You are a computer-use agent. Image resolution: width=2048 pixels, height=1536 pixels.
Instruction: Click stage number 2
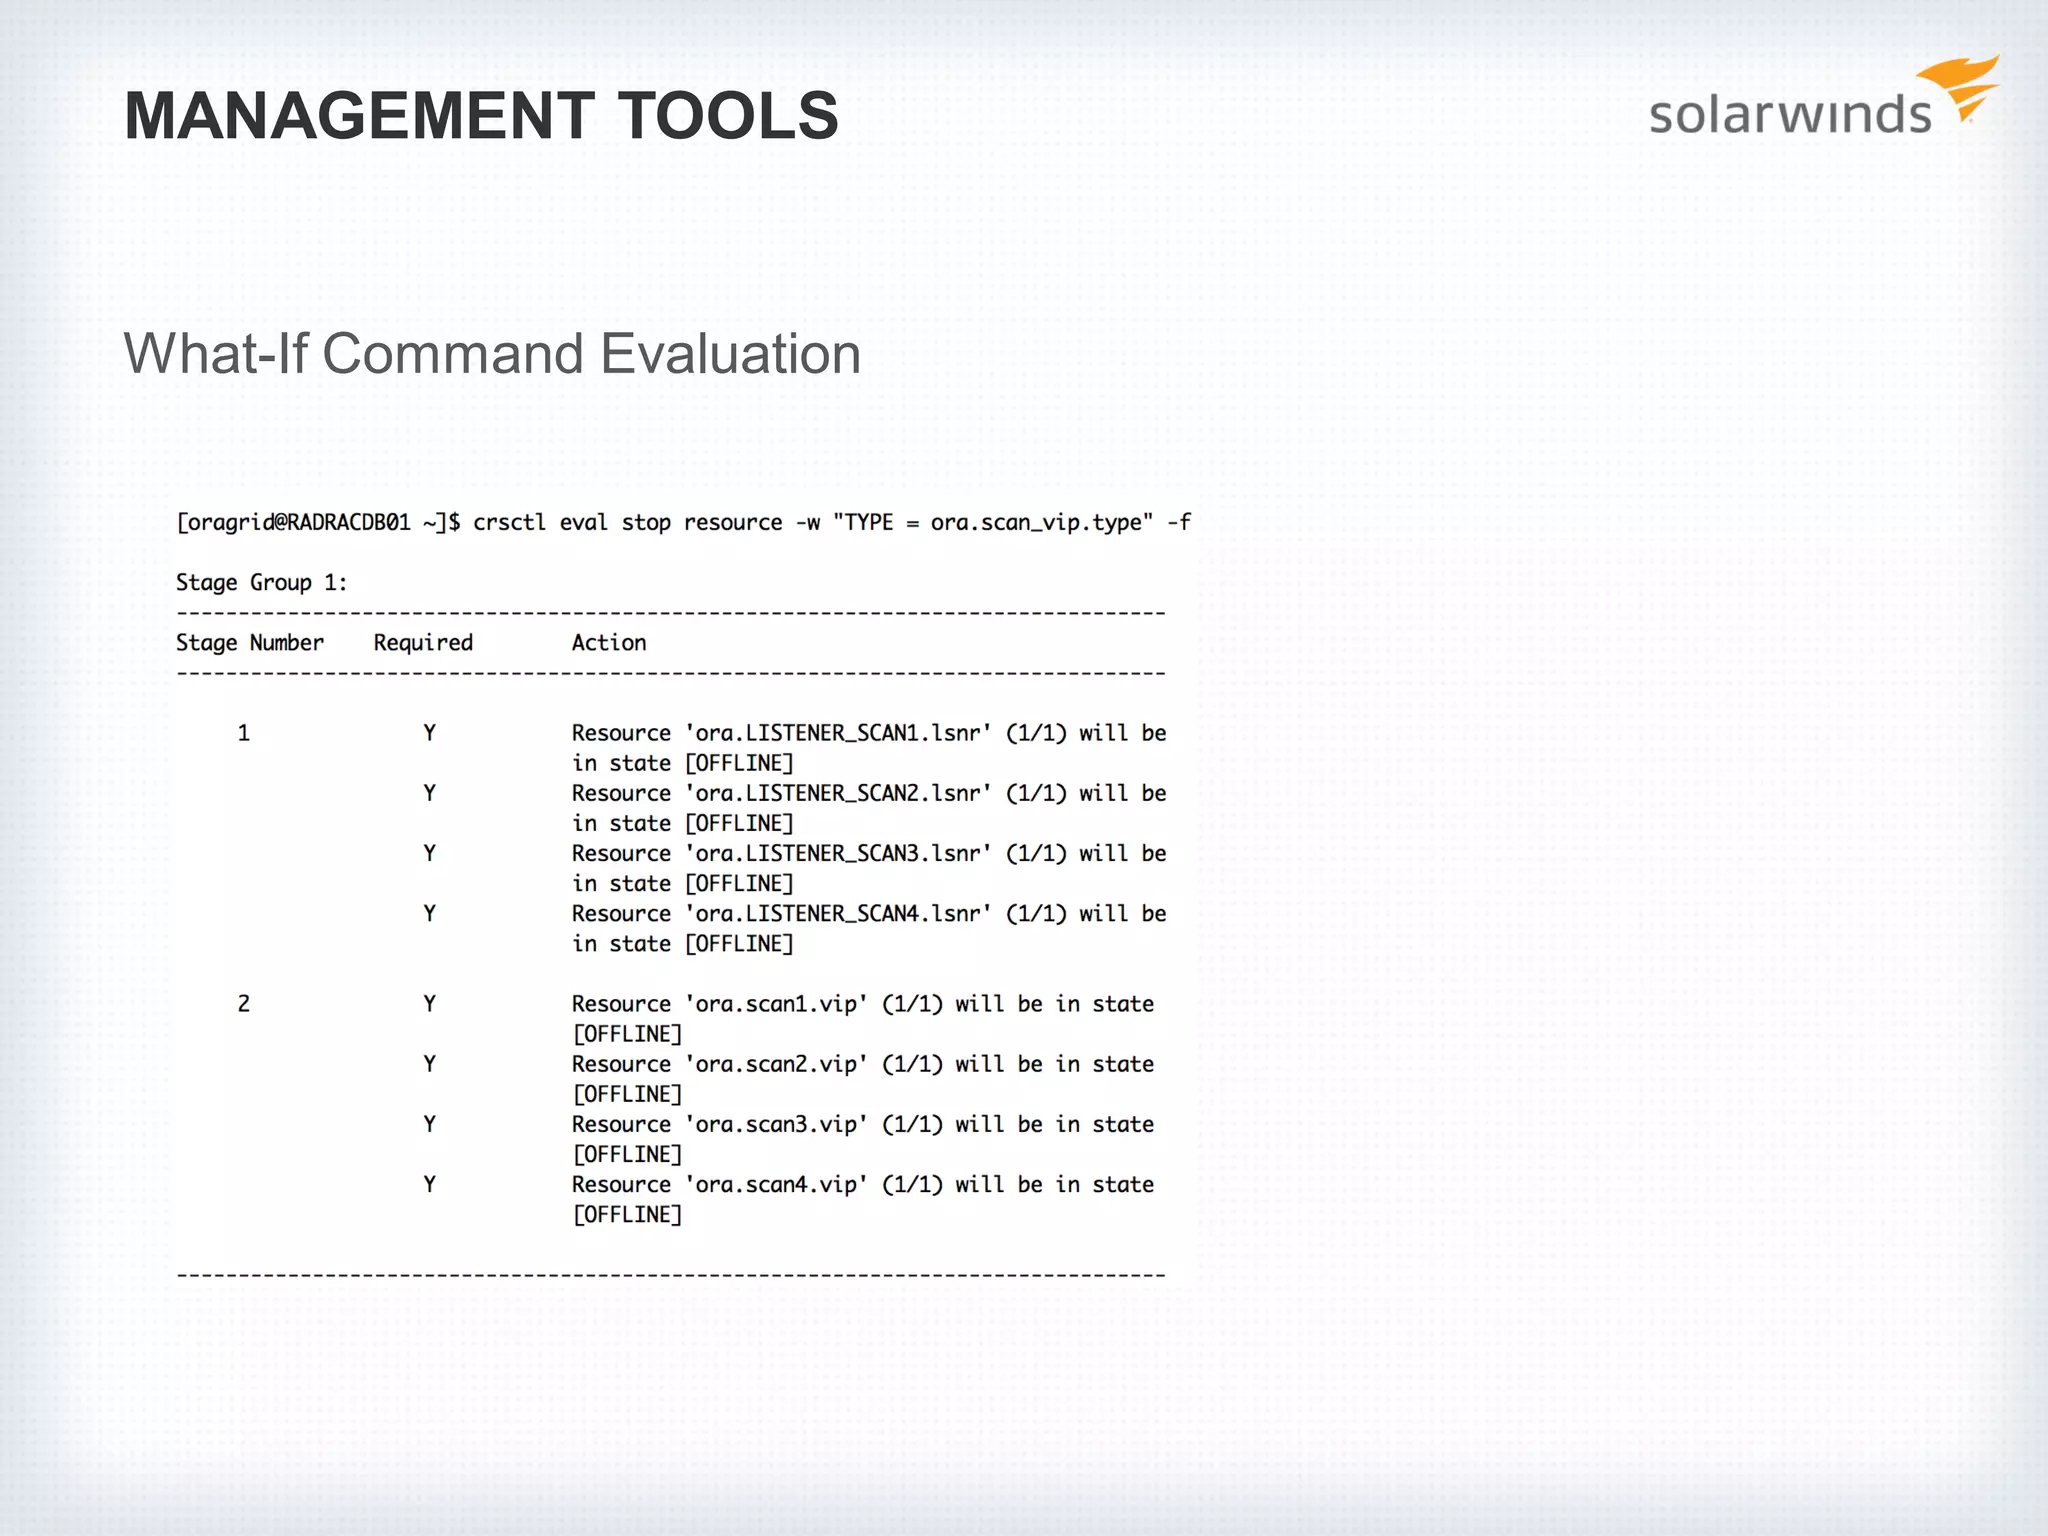(x=243, y=1003)
